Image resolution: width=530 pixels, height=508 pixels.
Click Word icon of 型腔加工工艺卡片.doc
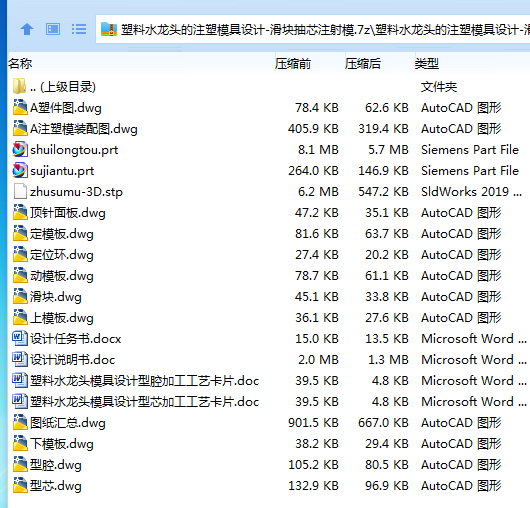[20, 380]
